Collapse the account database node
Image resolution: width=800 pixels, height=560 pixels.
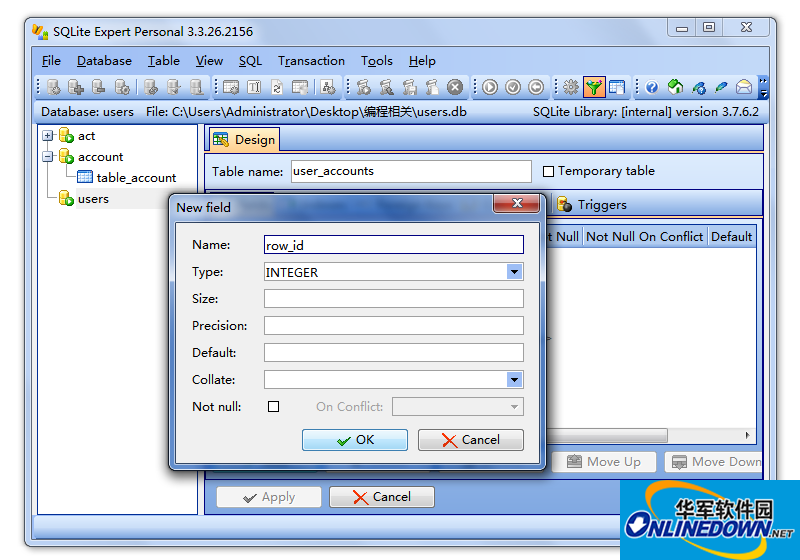(x=47, y=157)
